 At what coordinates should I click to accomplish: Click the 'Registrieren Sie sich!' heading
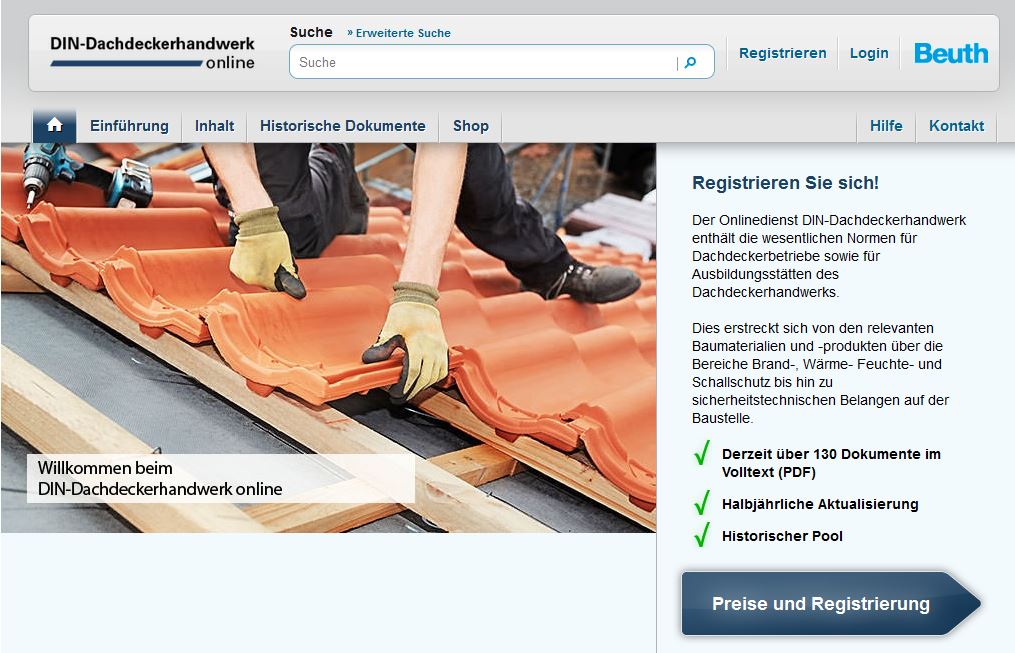coord(785,183)
